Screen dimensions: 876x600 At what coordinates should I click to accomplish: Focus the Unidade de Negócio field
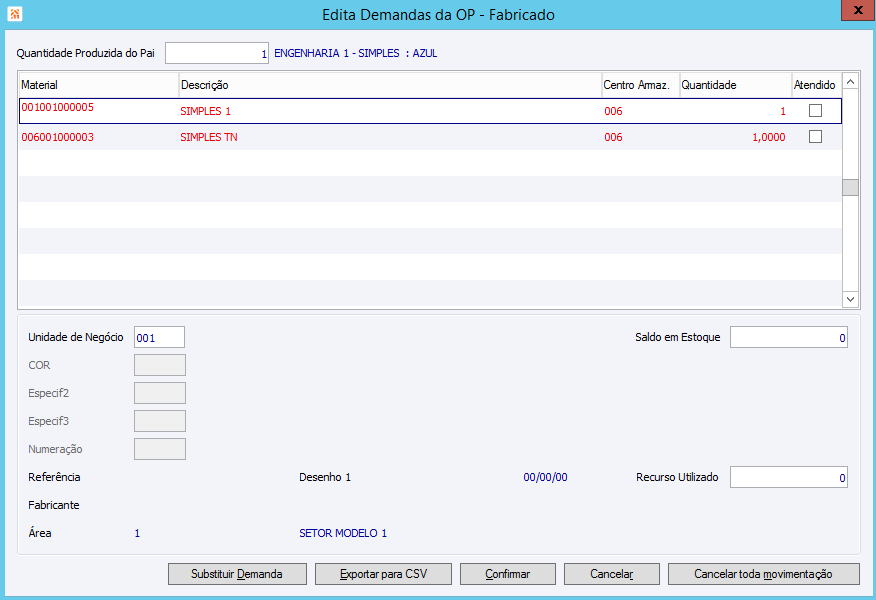click(159, 337)
